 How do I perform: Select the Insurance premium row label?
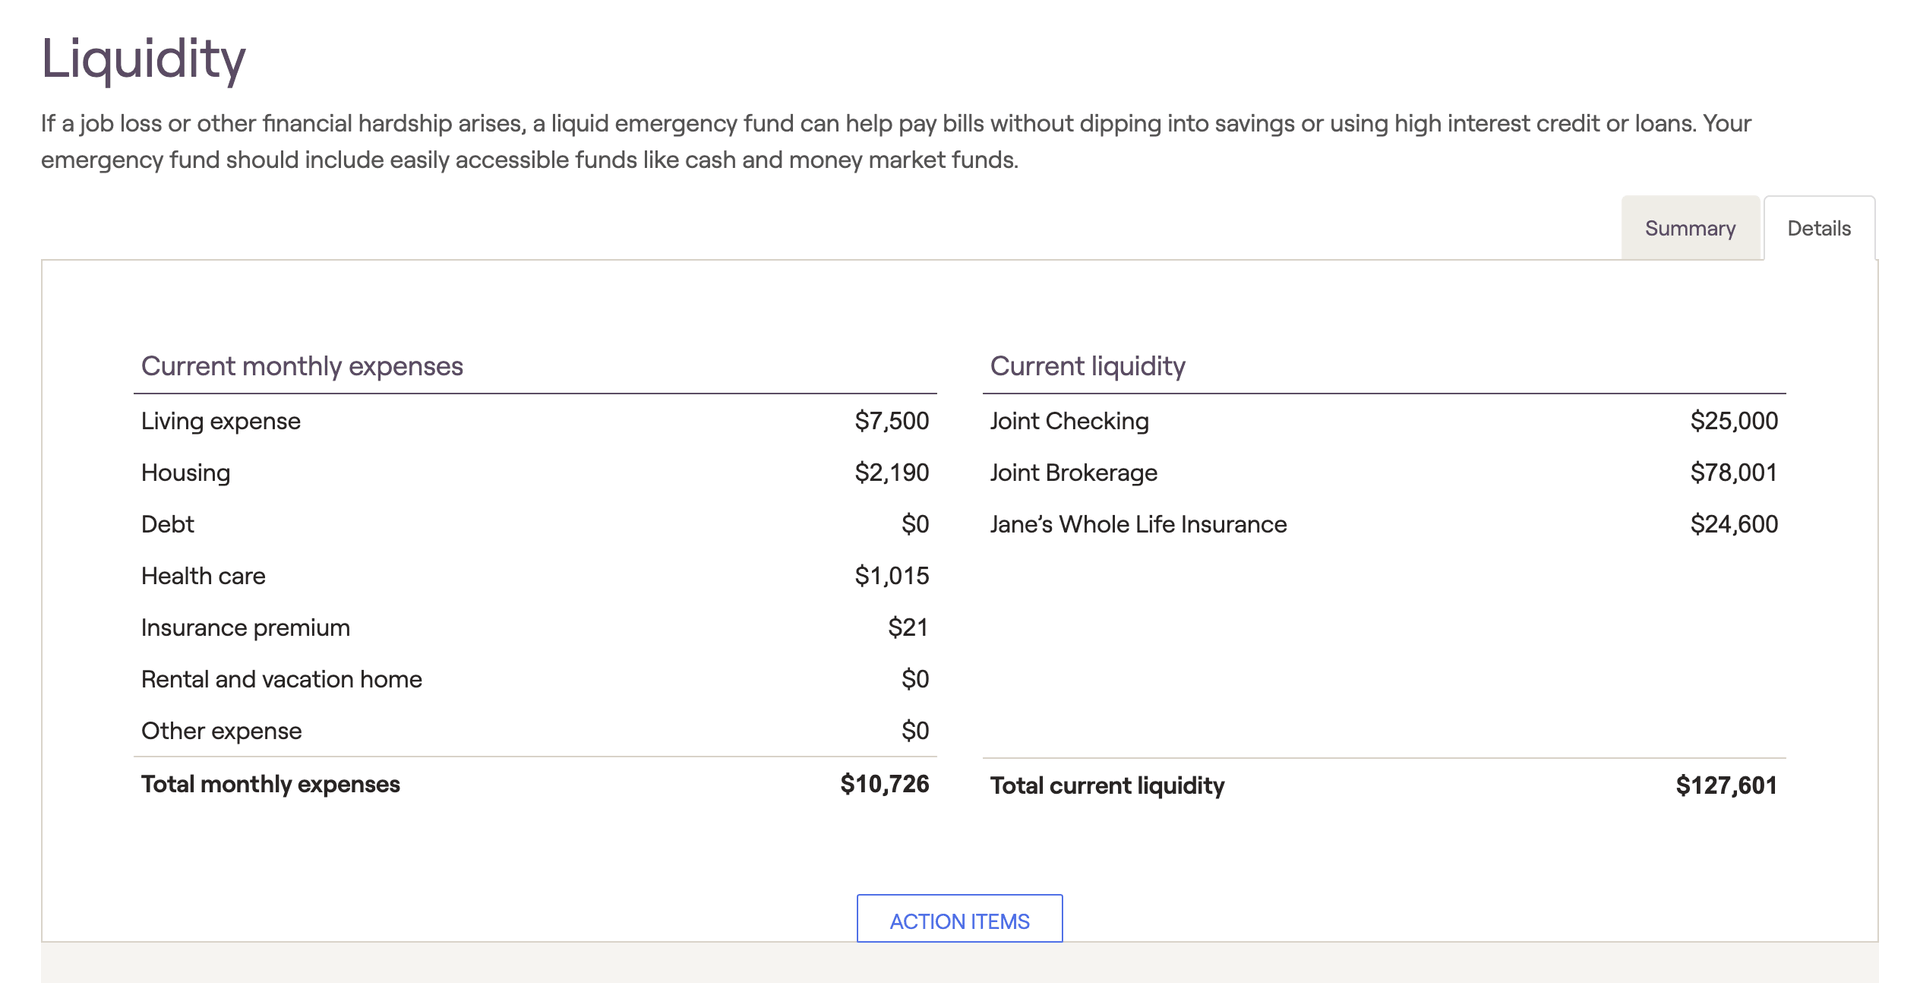point(245,628)
